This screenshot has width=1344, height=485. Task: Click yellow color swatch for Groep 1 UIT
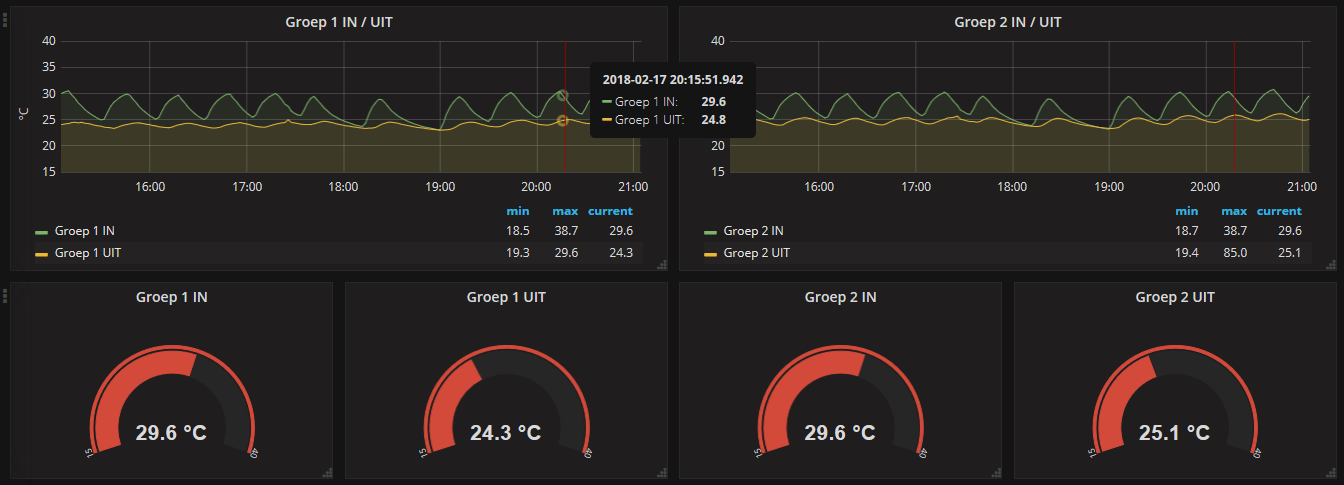tap(41, 254)
